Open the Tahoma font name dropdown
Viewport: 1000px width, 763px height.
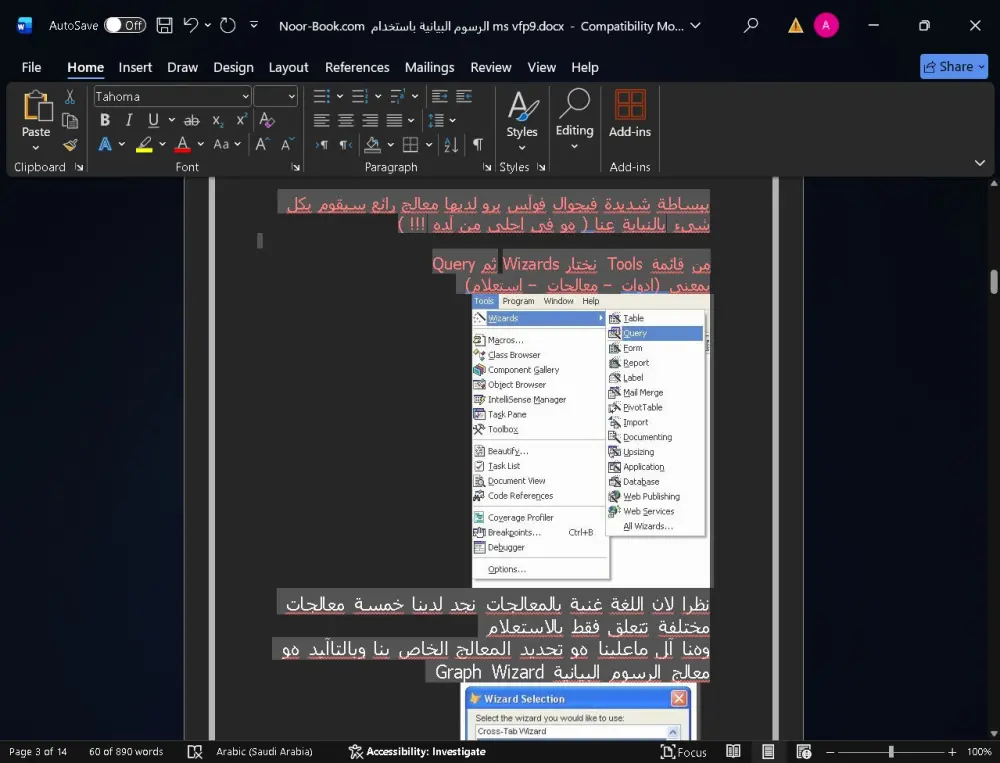245,96
